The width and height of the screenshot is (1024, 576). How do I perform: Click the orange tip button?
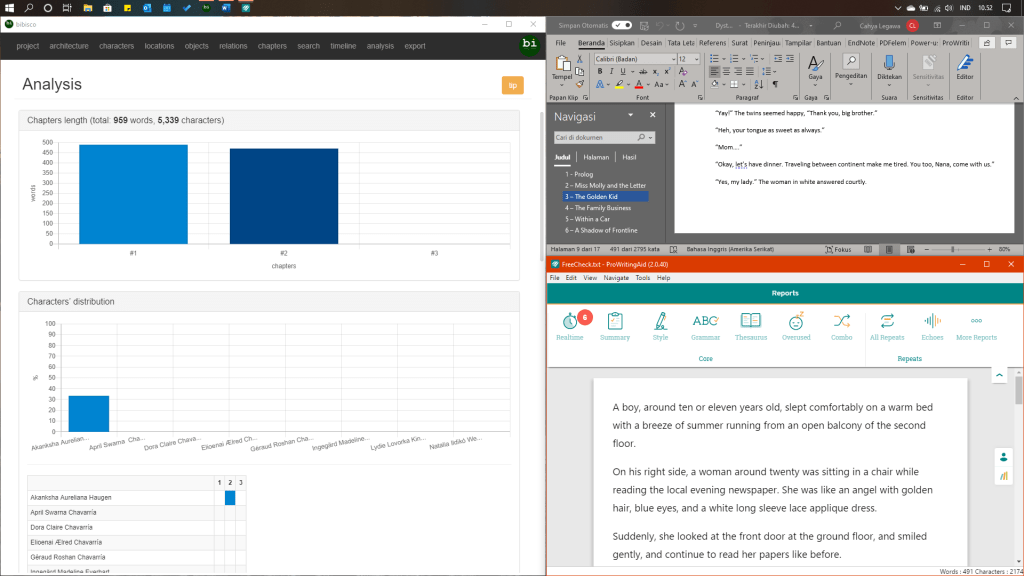(512, 85)
